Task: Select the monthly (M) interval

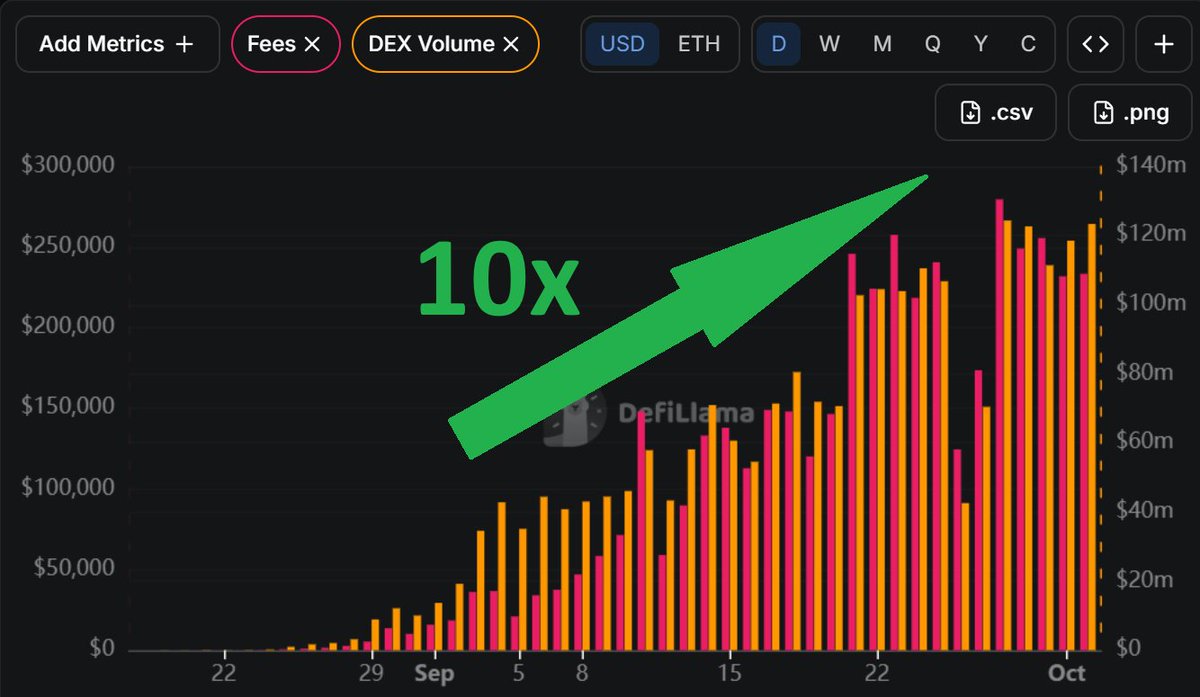Action: click(x=881, y=44)
